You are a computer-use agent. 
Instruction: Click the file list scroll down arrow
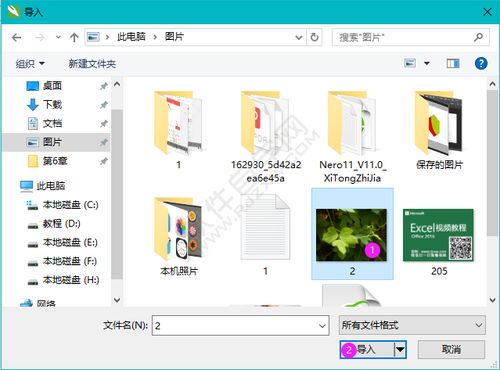(x=493, y=300)
